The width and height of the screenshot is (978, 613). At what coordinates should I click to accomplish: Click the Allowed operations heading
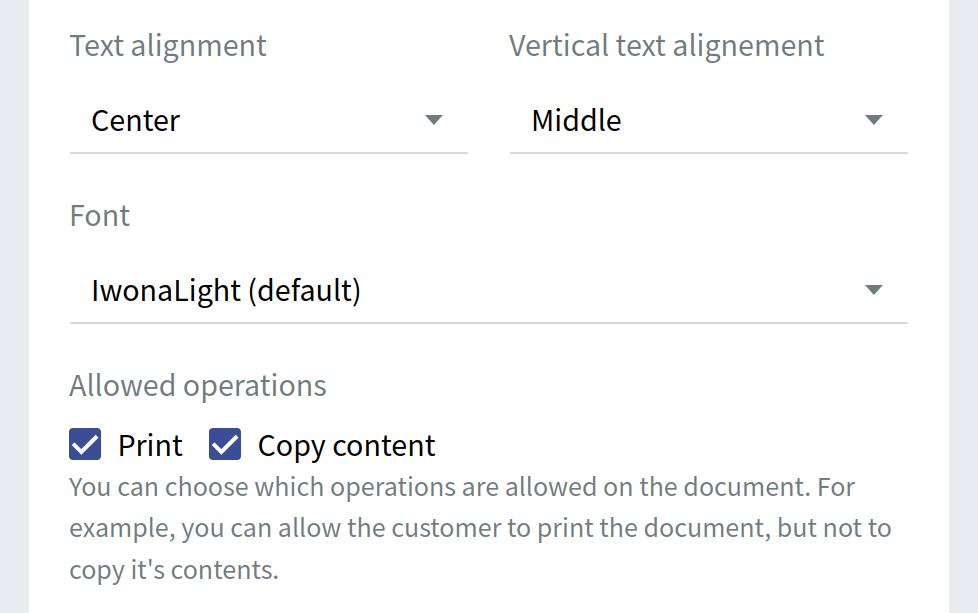tap(197, 385)
